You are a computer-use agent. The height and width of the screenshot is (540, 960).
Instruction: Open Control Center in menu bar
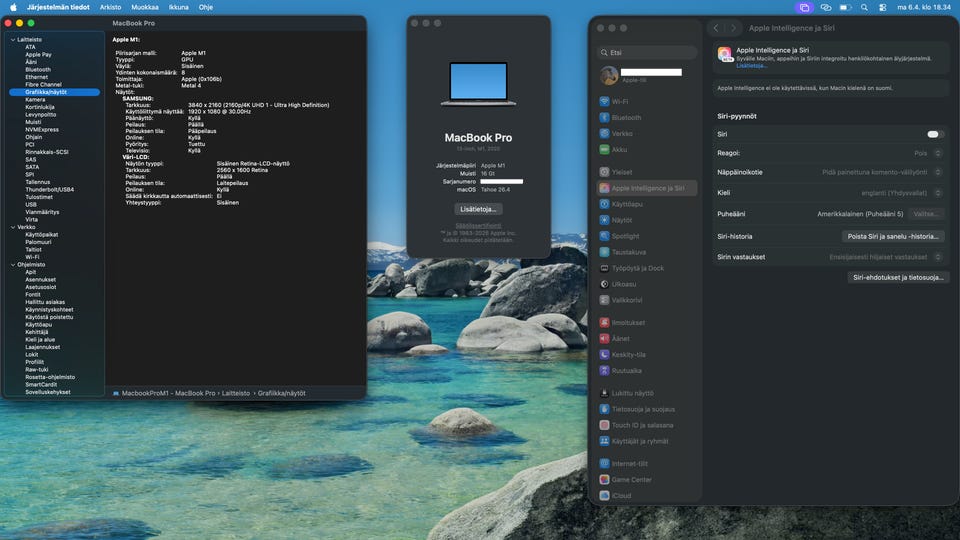click(882, 7)
